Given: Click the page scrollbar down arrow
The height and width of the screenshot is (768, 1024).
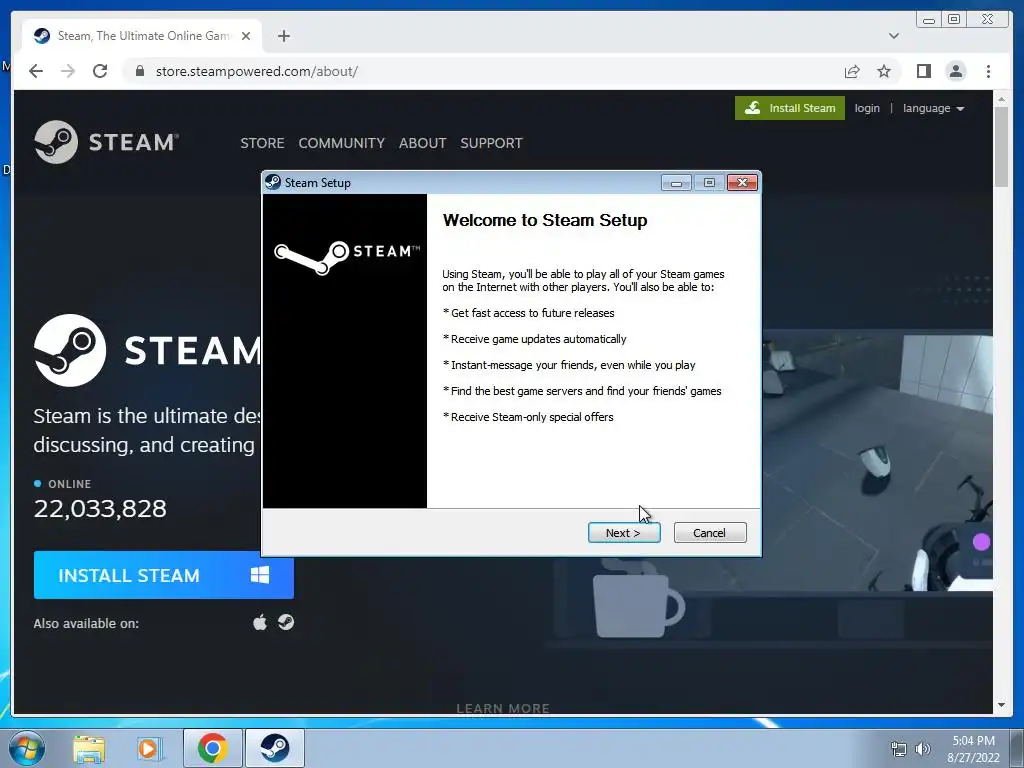Looking at the screenshot, I should click(1001, 705).
